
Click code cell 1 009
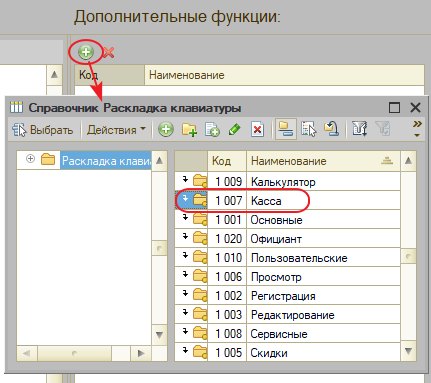click(x=228, y=182)
